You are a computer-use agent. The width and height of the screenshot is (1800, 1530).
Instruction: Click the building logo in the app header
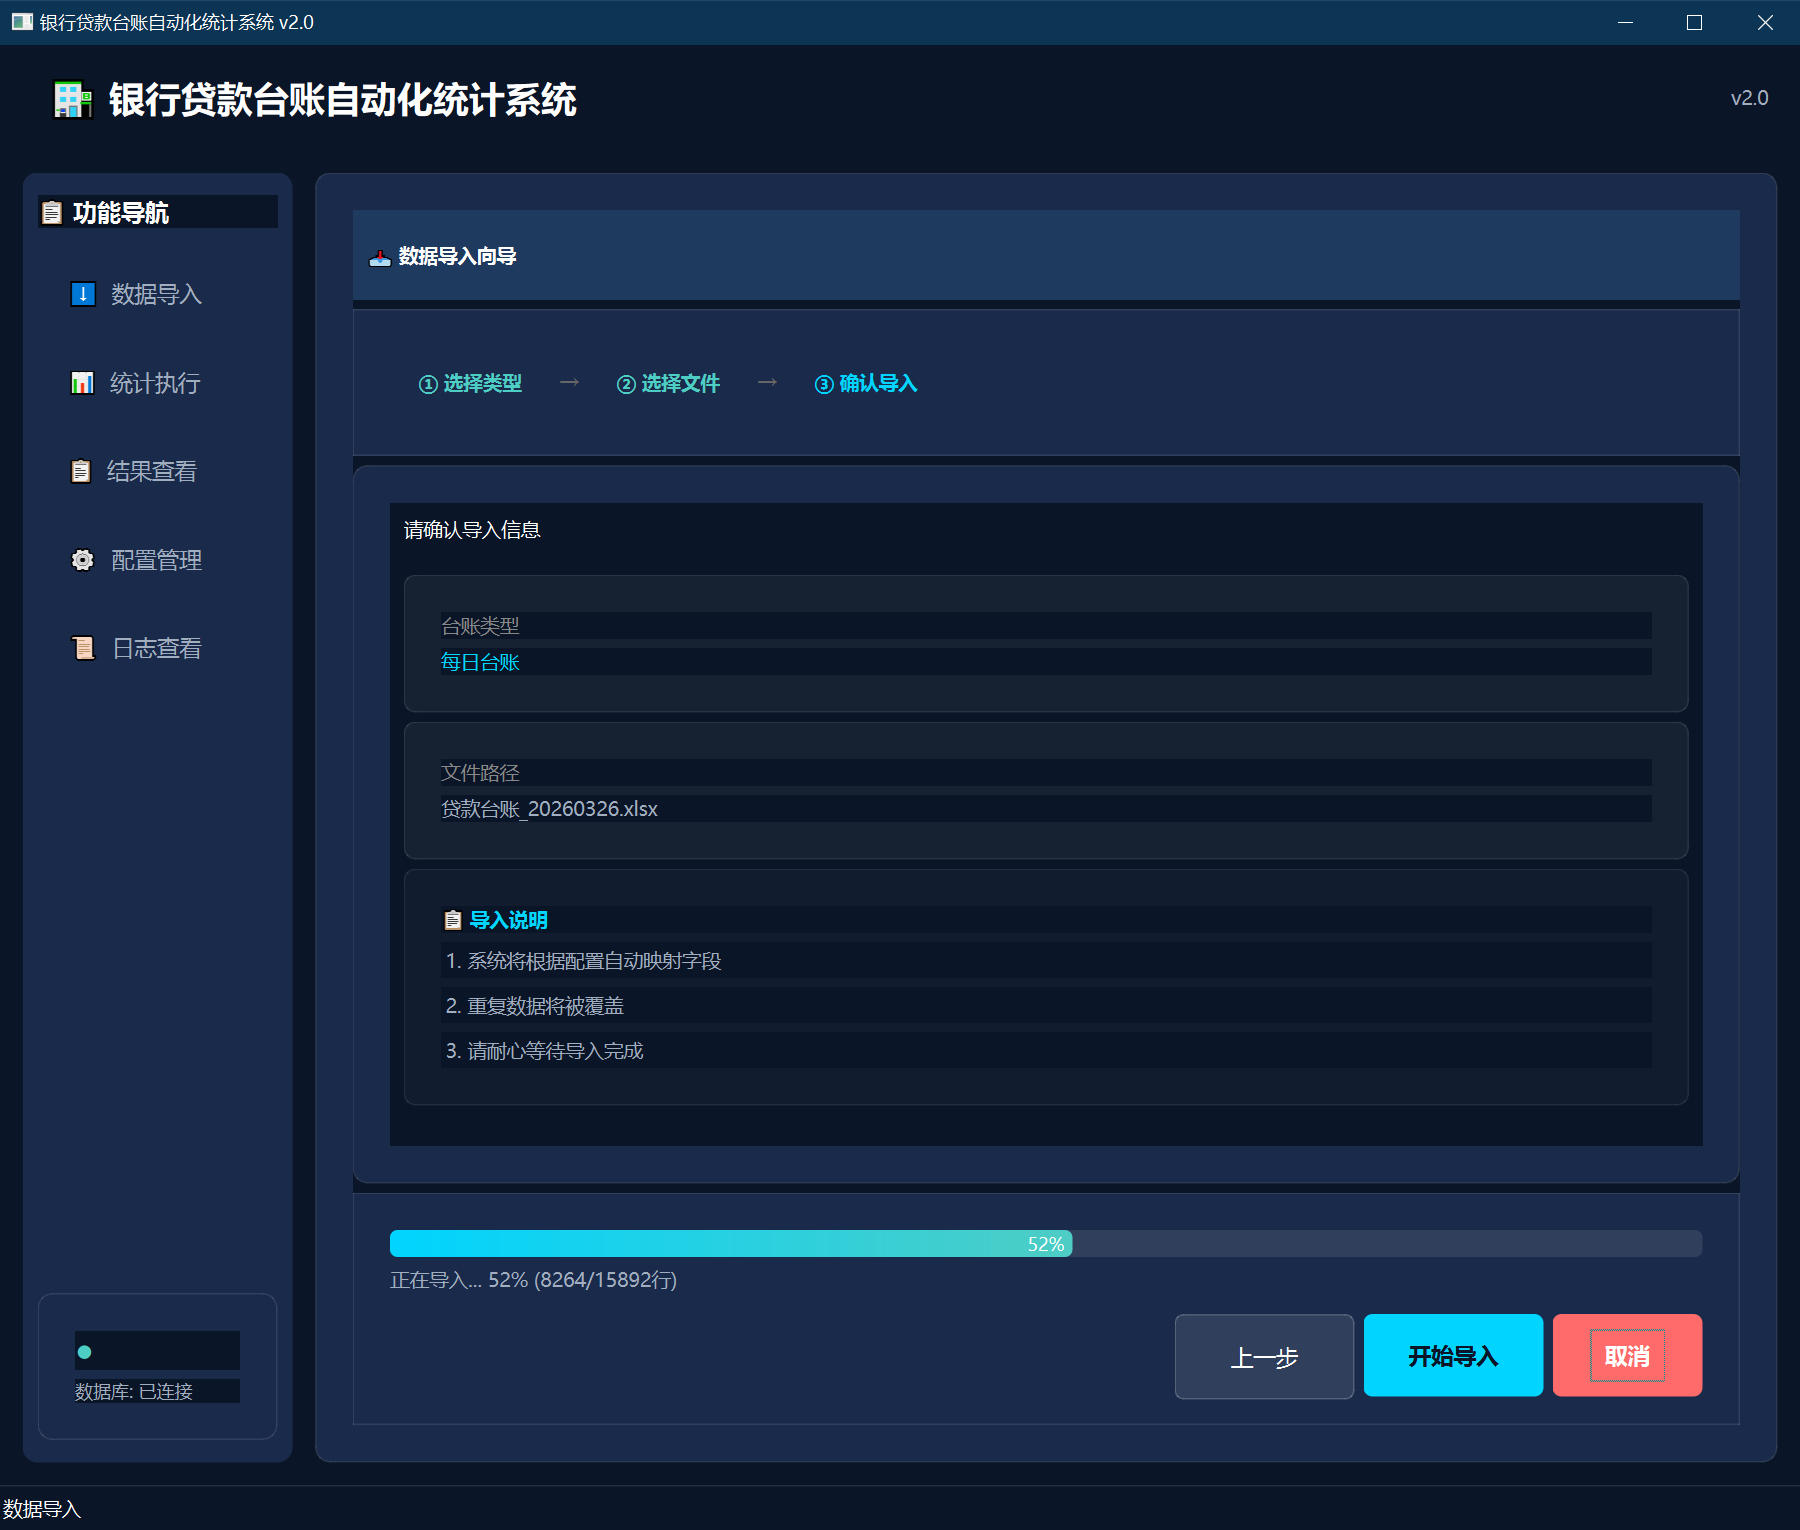click(x=73, y=100)
